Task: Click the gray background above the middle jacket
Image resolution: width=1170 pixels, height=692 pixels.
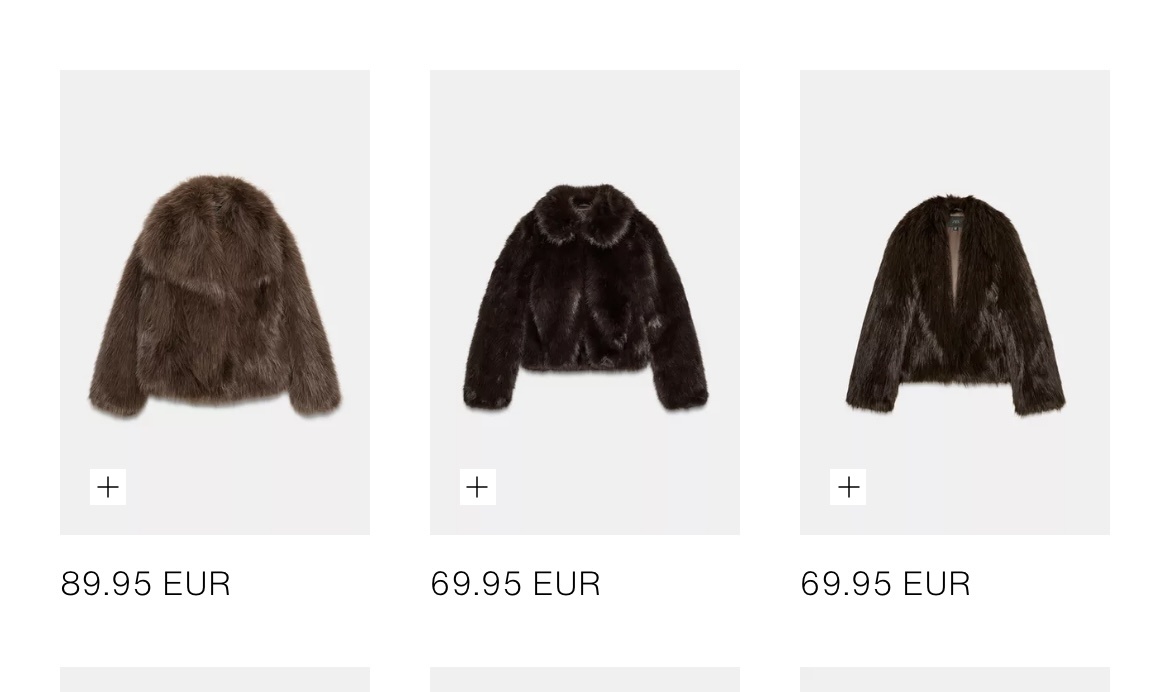Action: [x=585, y=124]
